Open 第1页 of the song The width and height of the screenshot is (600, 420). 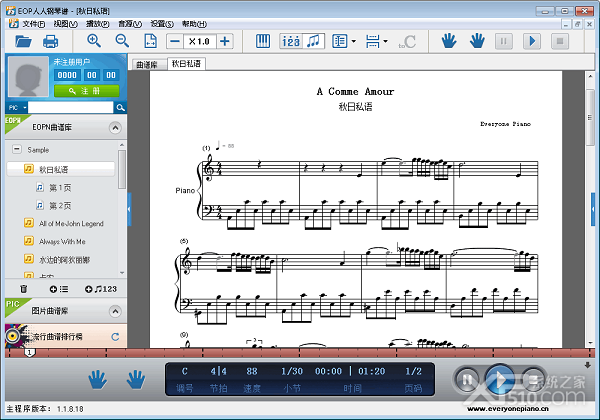point(60,187)
